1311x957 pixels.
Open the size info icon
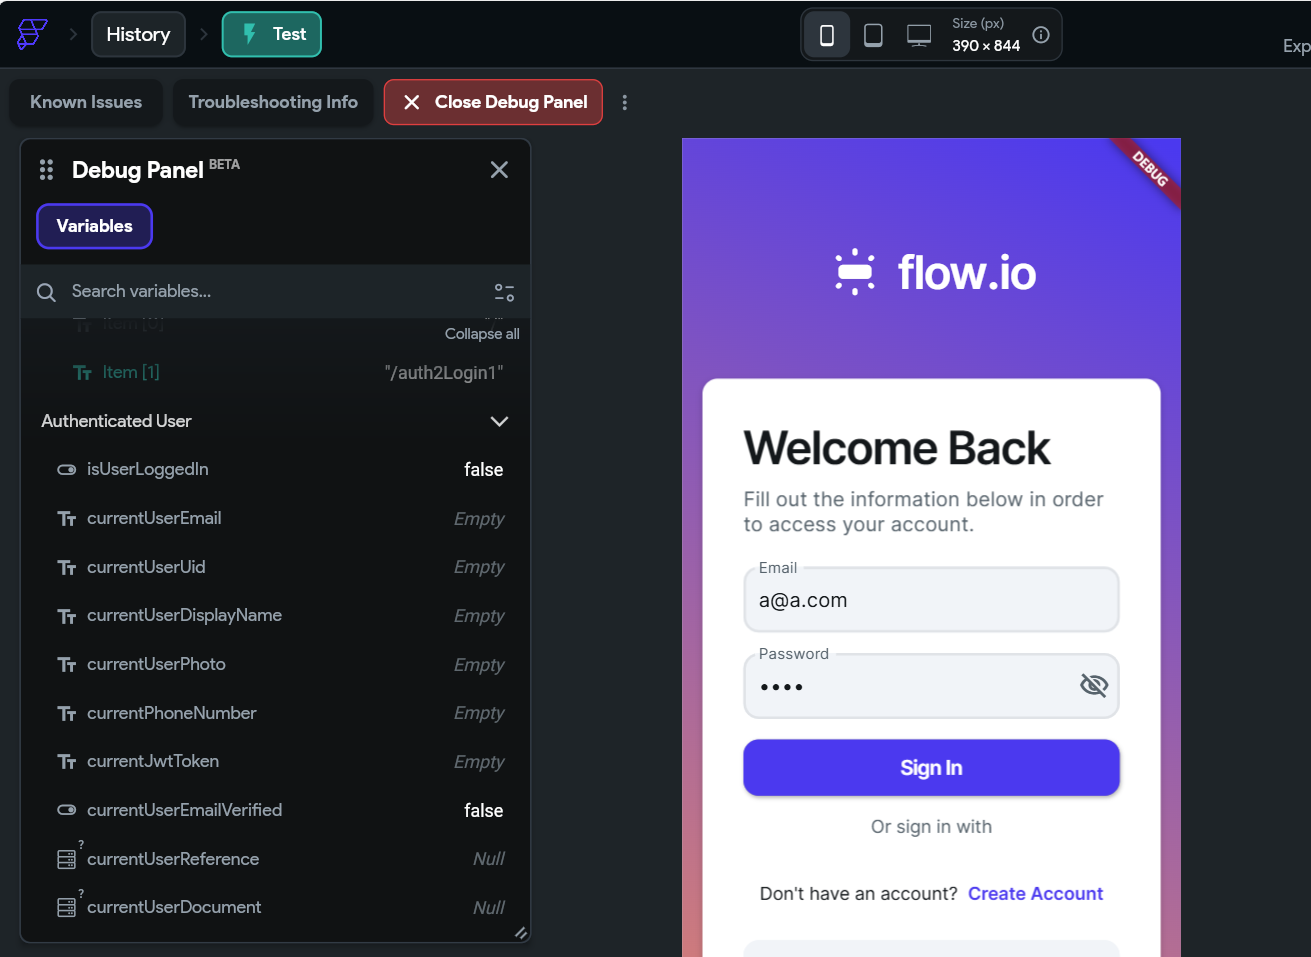point(1041,35)
